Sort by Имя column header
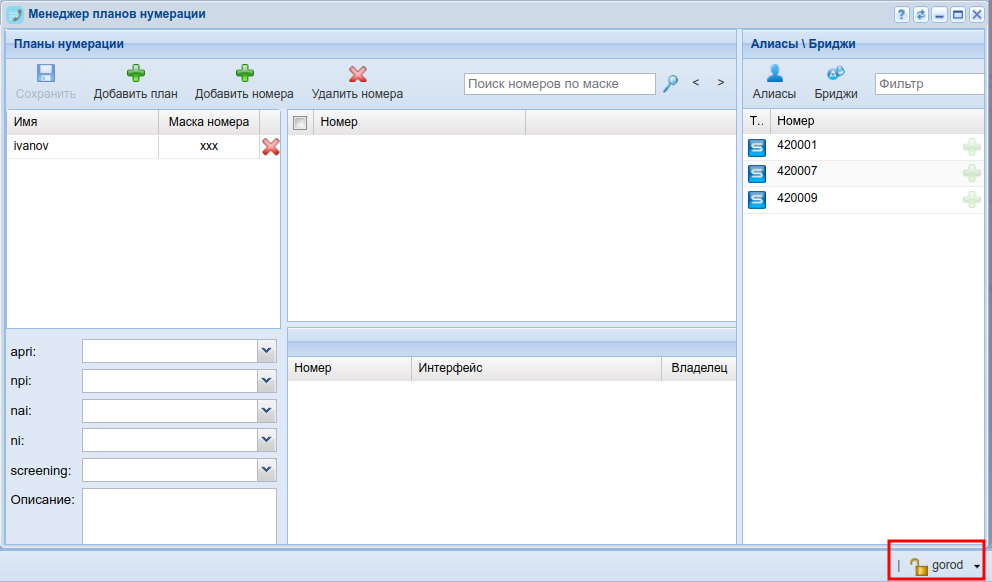This screenshot has width=992, height=582. click(x=82, y=122)
